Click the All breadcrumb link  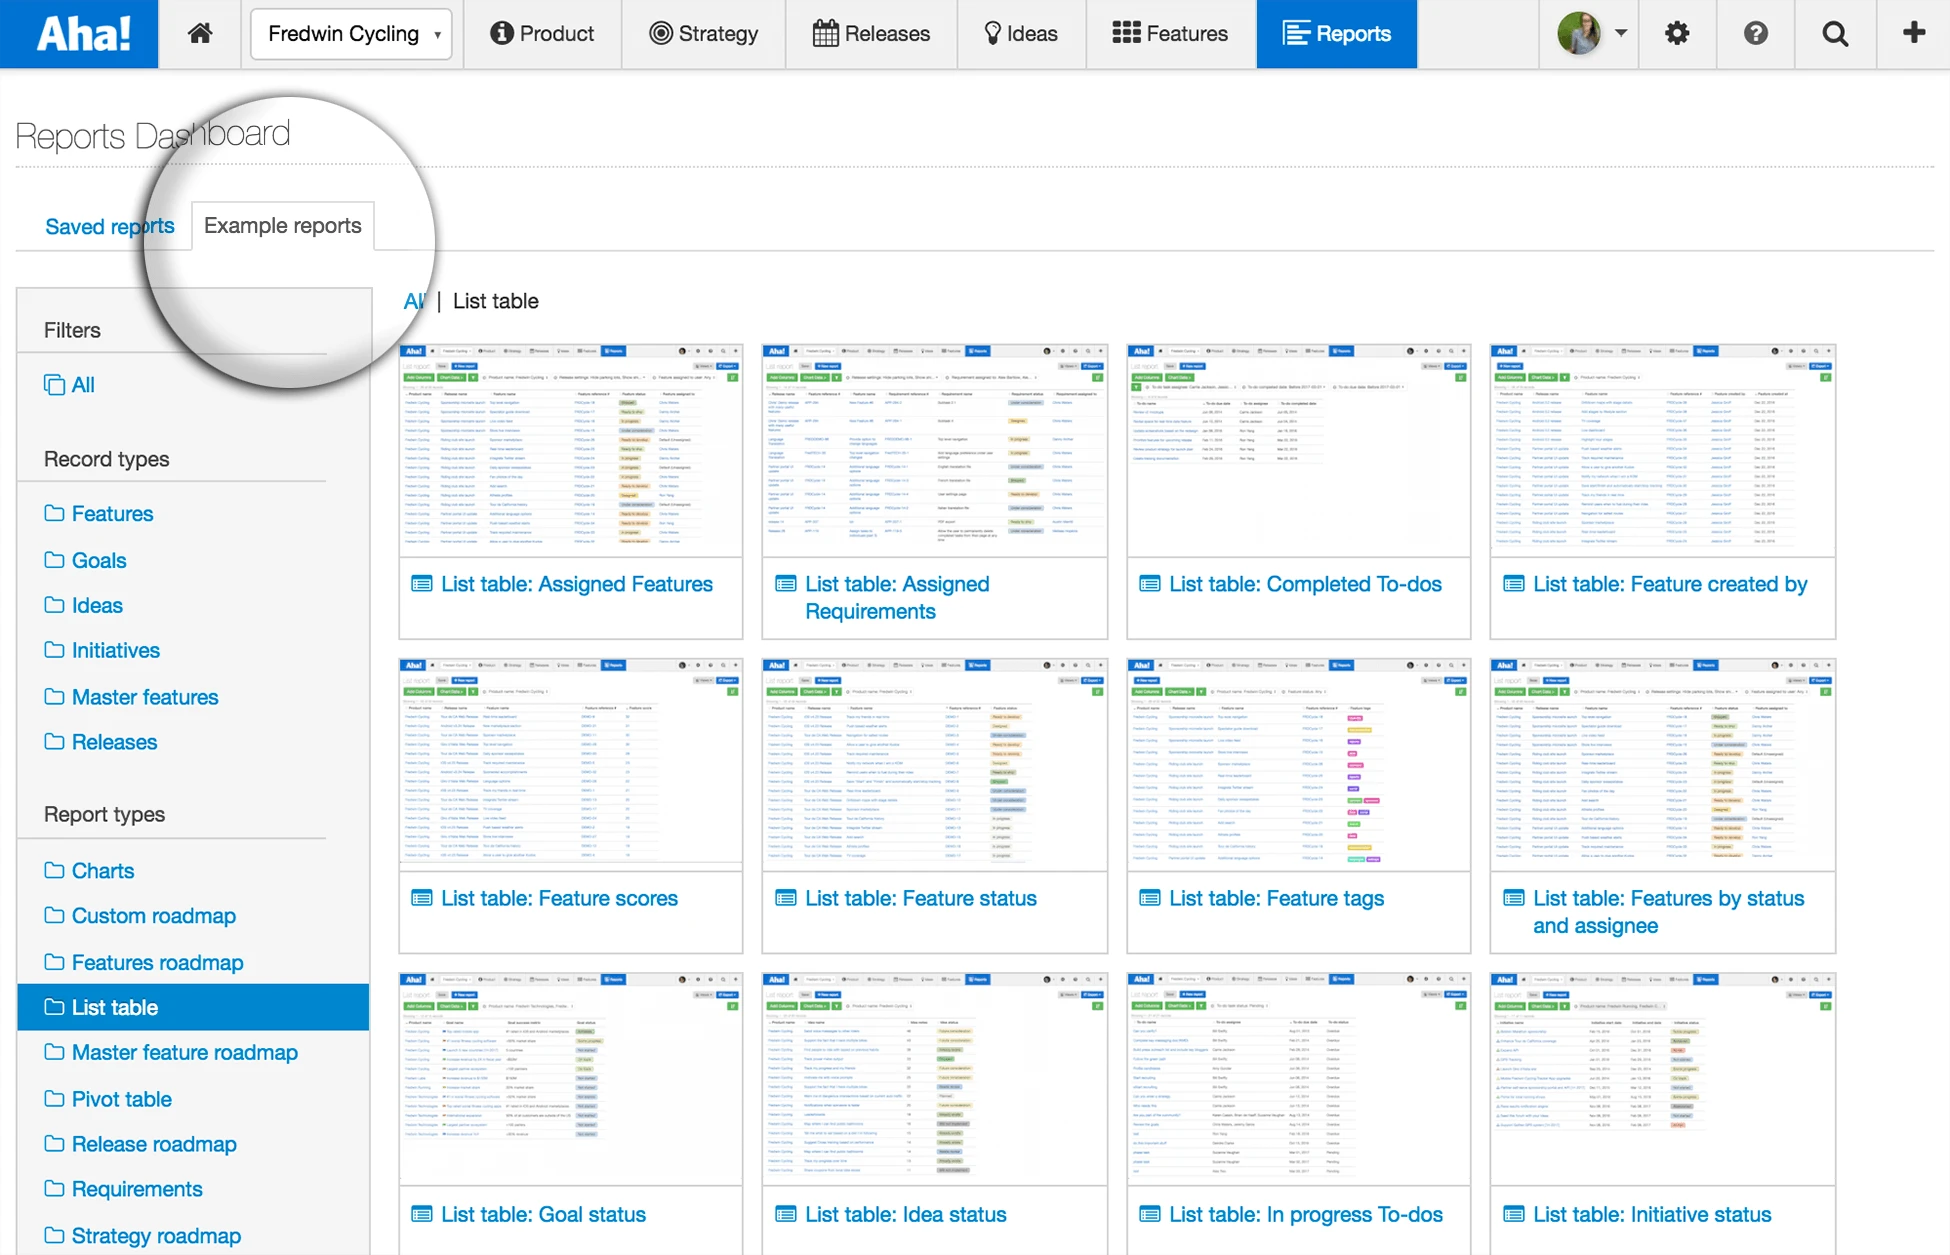click(413, 301)
